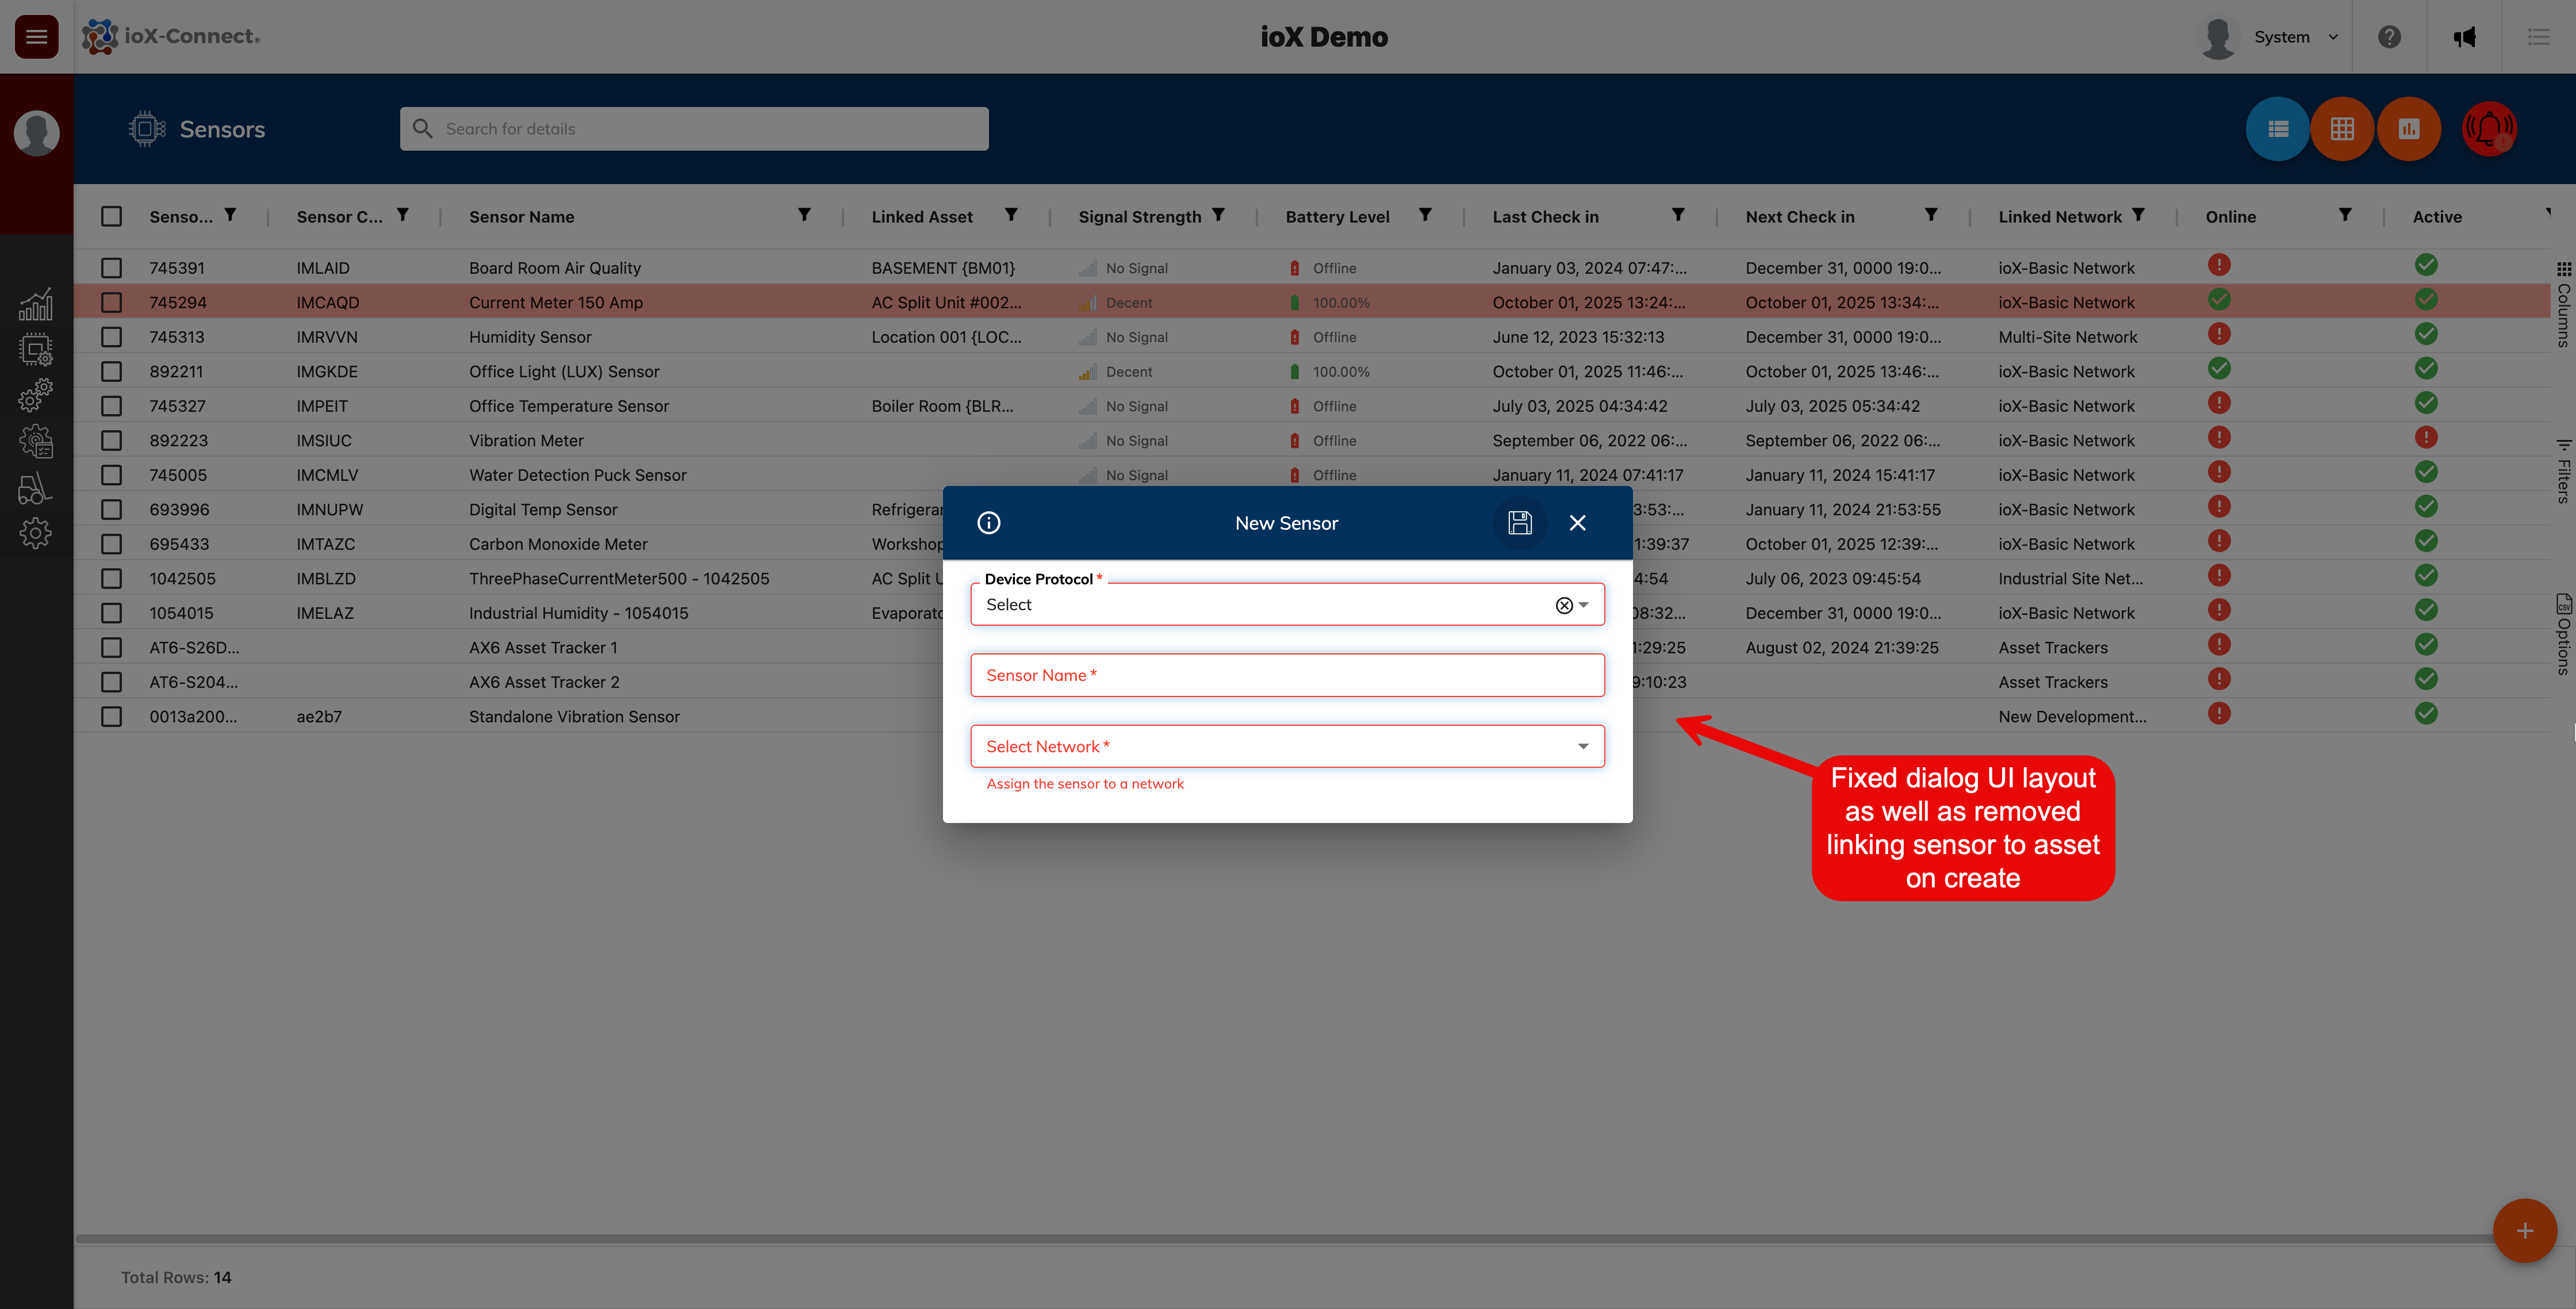
Task: Clear the Device Protocol selection
Action: 1563,605
